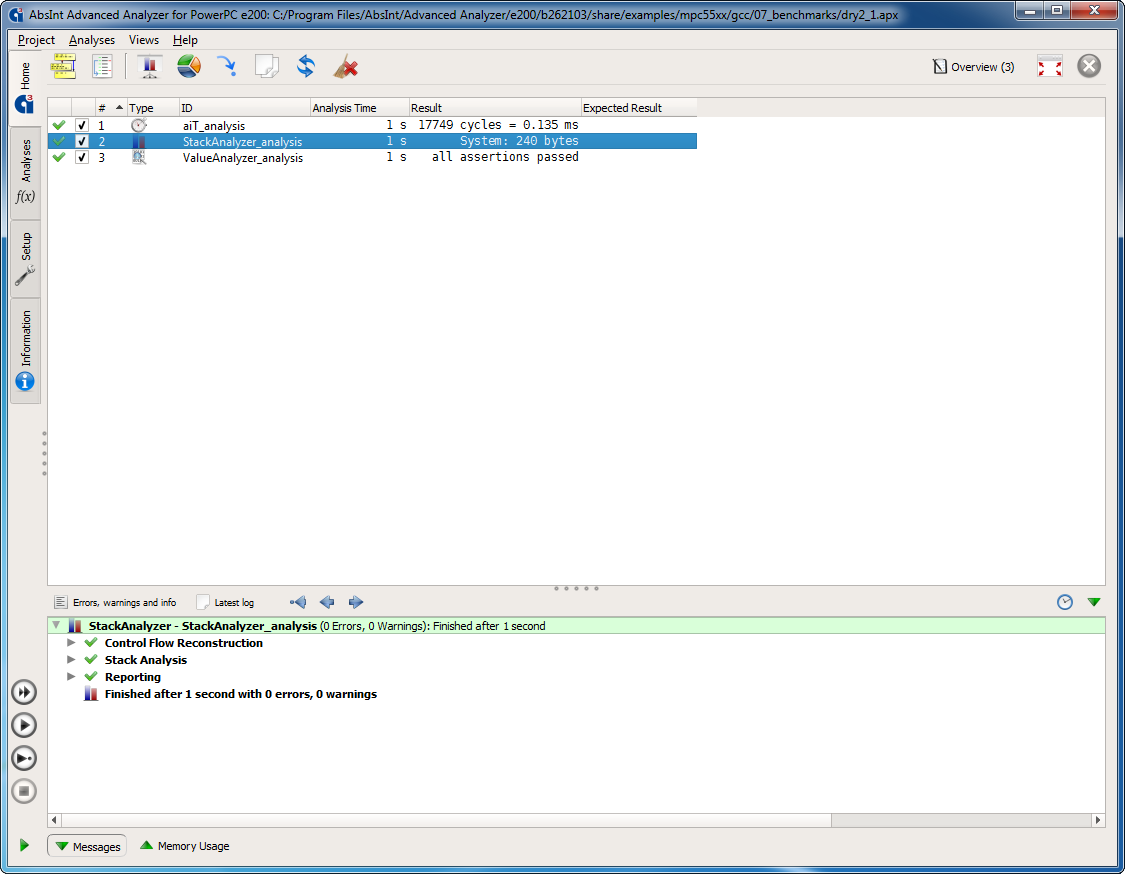Click the green down triangle in messages toolbar
The width and height of the screenshot is (1125, 874).
tap(1093, 602)
